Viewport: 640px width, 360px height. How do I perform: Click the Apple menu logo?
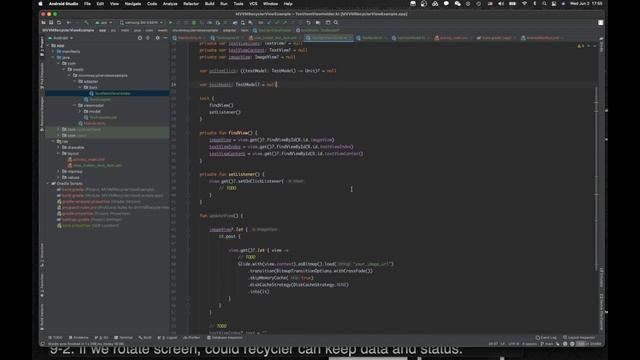(x=40, y=4)
